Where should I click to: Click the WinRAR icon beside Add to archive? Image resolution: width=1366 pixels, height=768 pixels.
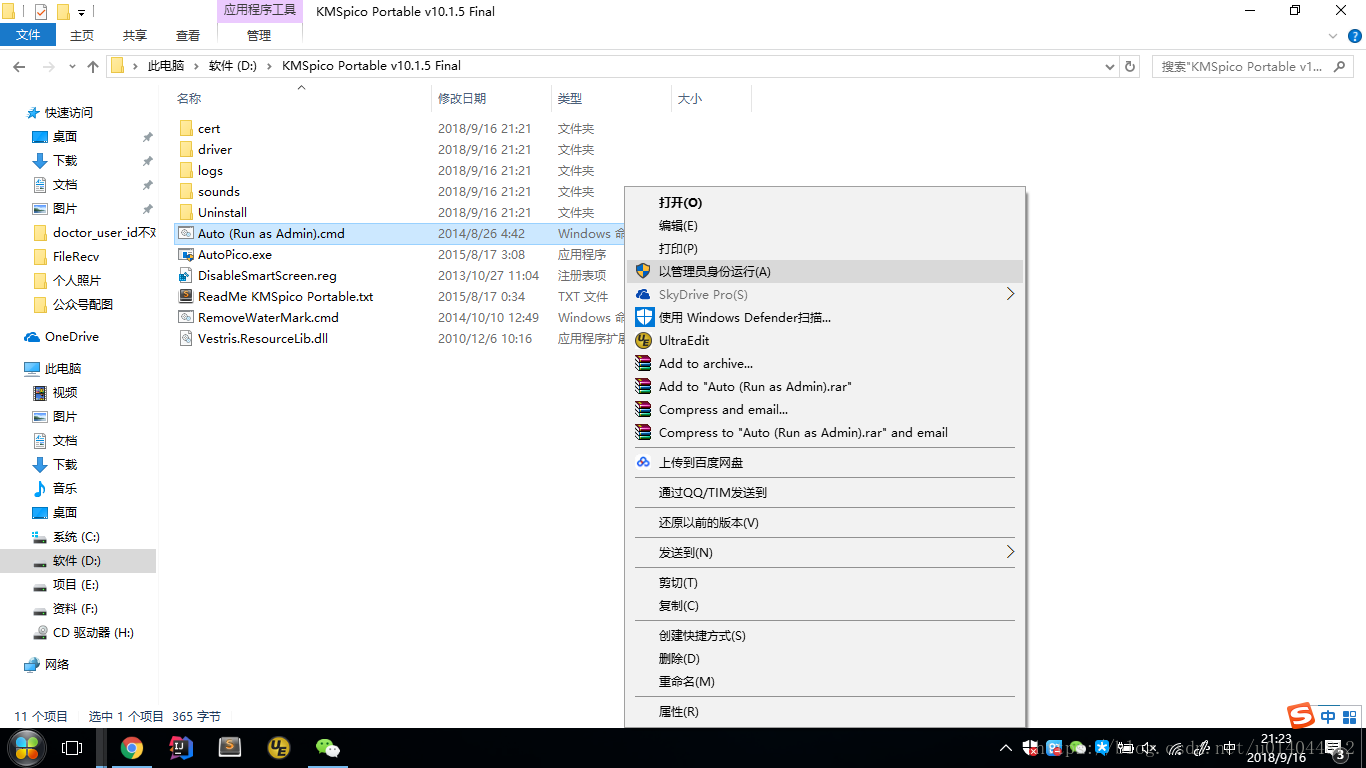pyautogui.click(x=643, y=363)
